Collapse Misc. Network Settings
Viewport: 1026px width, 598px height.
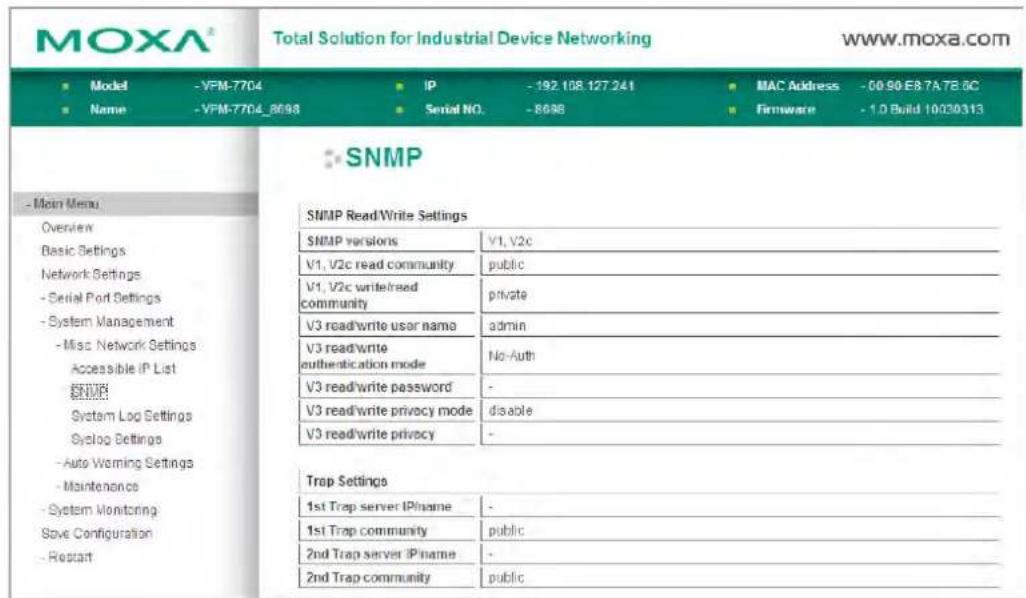pos(130,345)
